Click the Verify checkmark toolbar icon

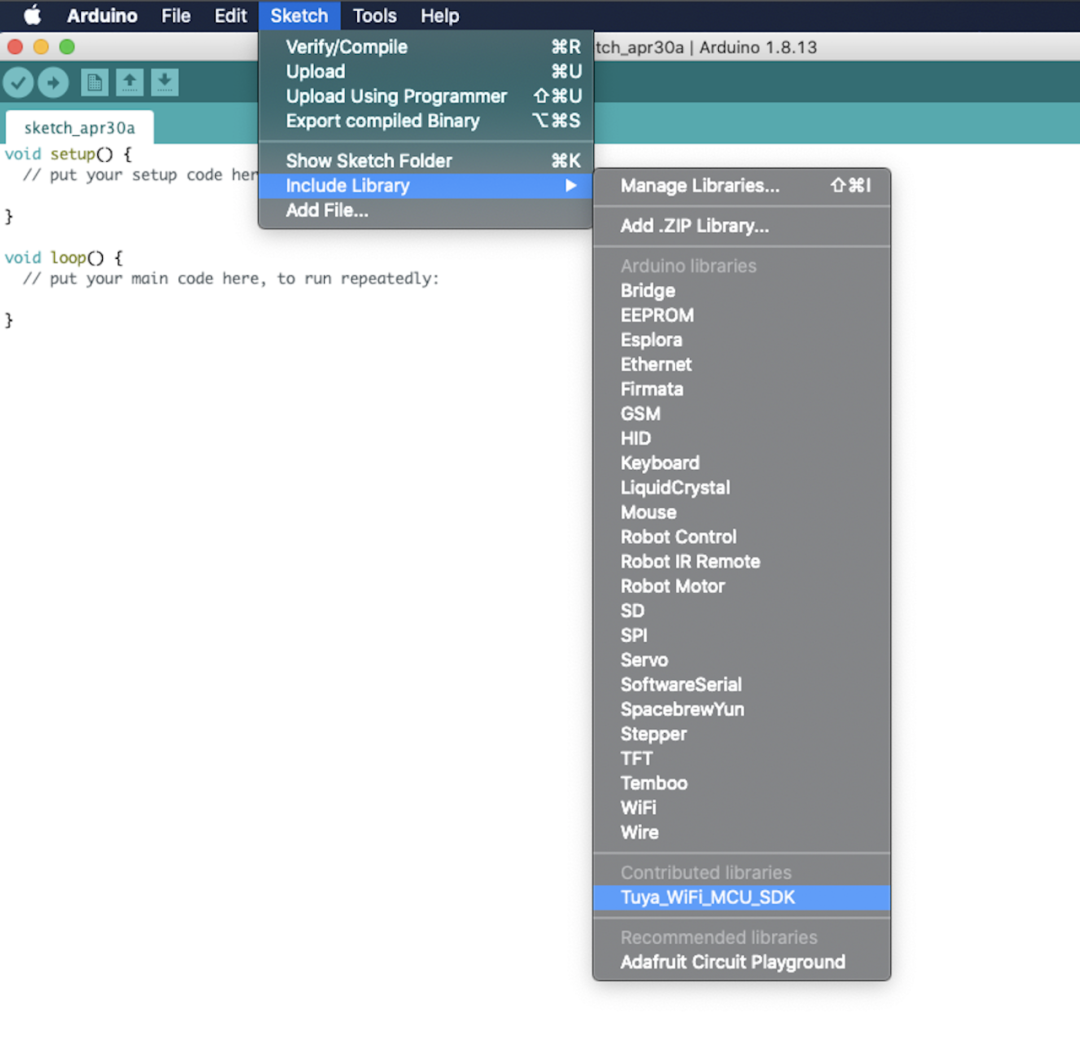click(x=19, y=83)
